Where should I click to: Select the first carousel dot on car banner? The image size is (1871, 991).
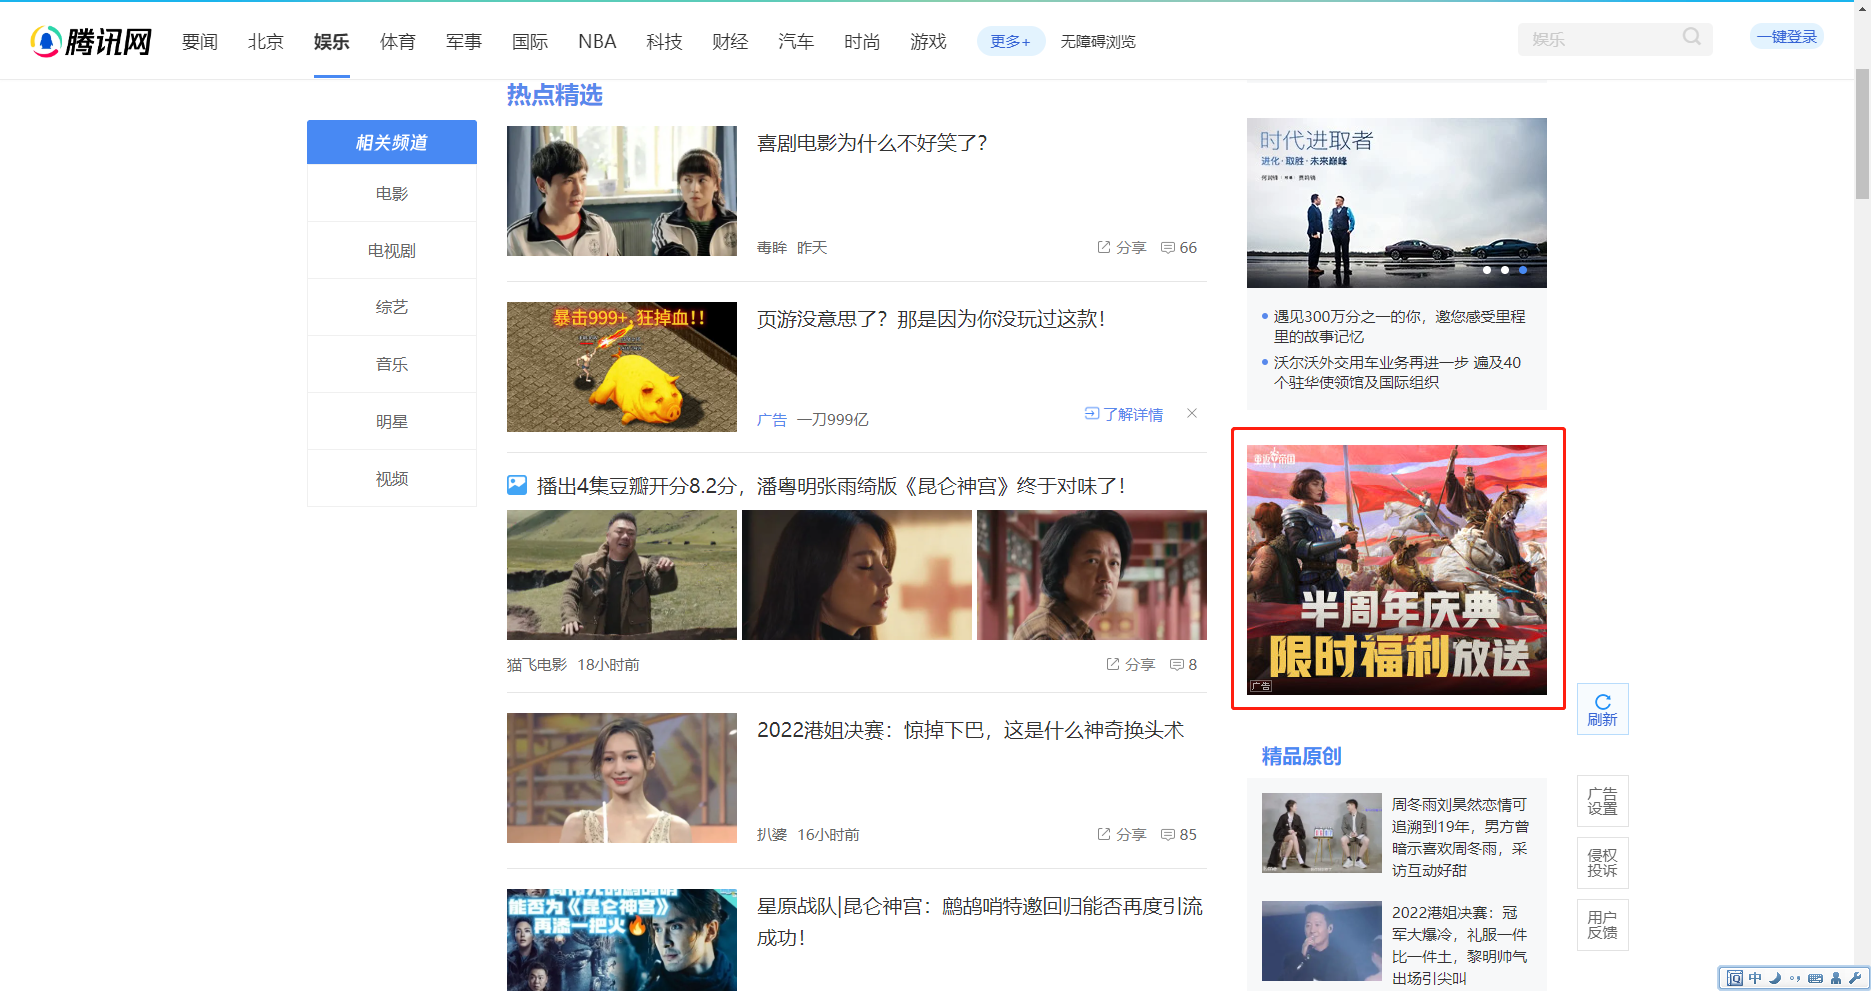[x=1487, y=270]
